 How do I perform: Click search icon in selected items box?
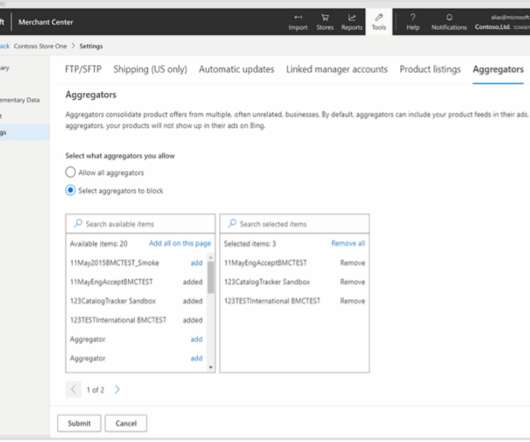(x=232, y=223)
